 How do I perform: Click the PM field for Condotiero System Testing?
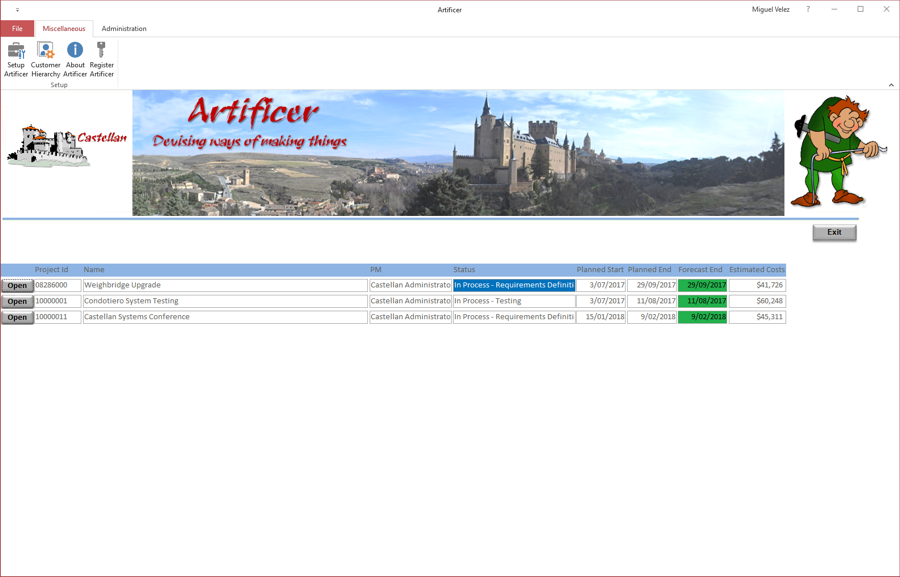click(410, 301)
